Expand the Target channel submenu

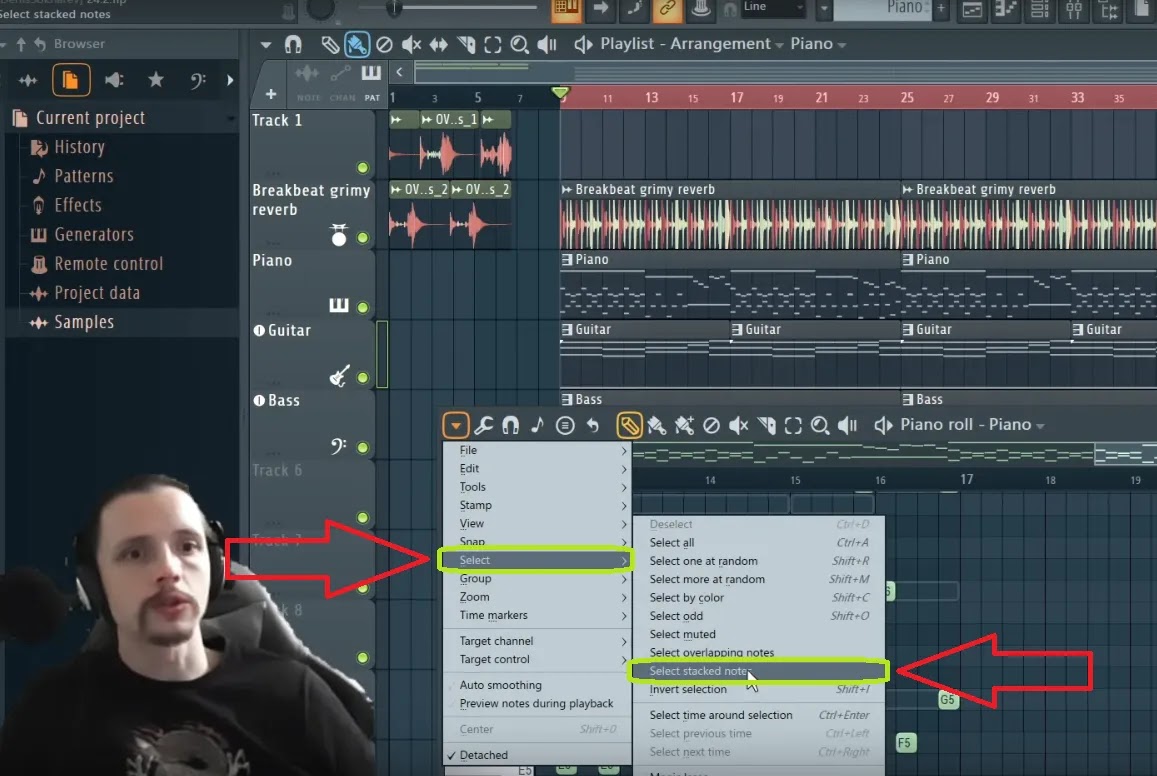[537, 641]
